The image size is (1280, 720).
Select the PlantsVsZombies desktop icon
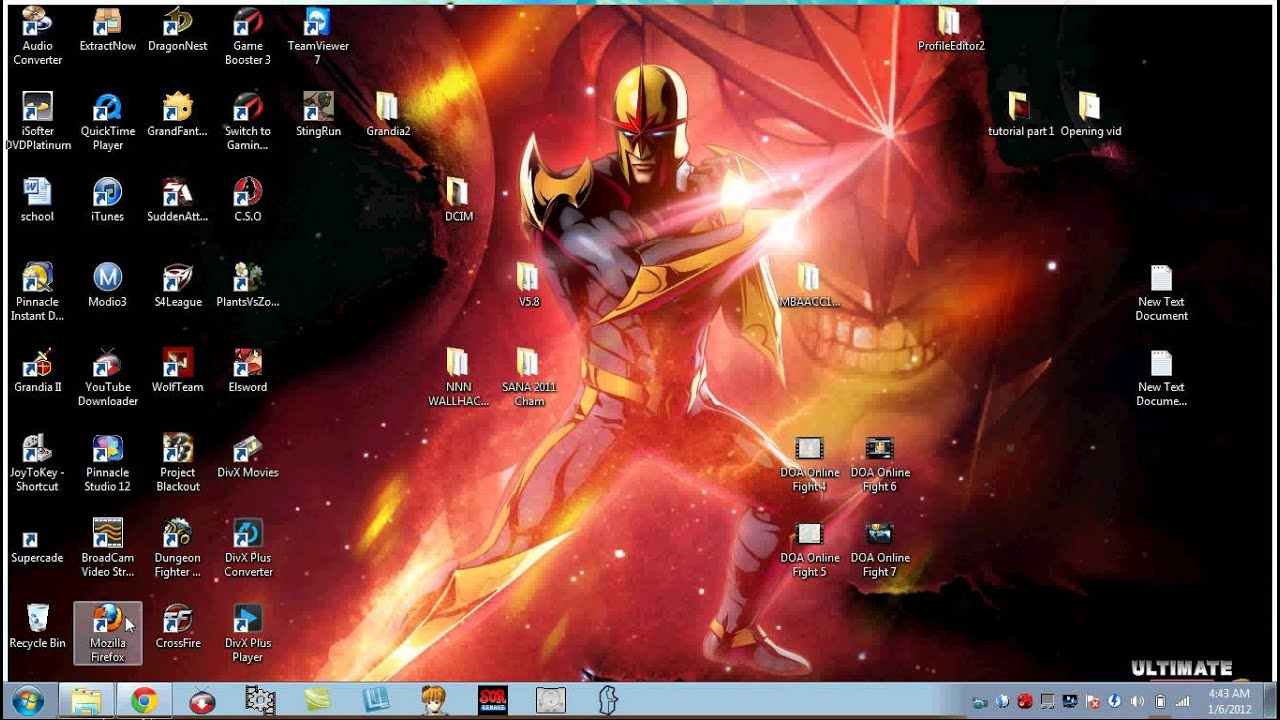coord(248,284)
